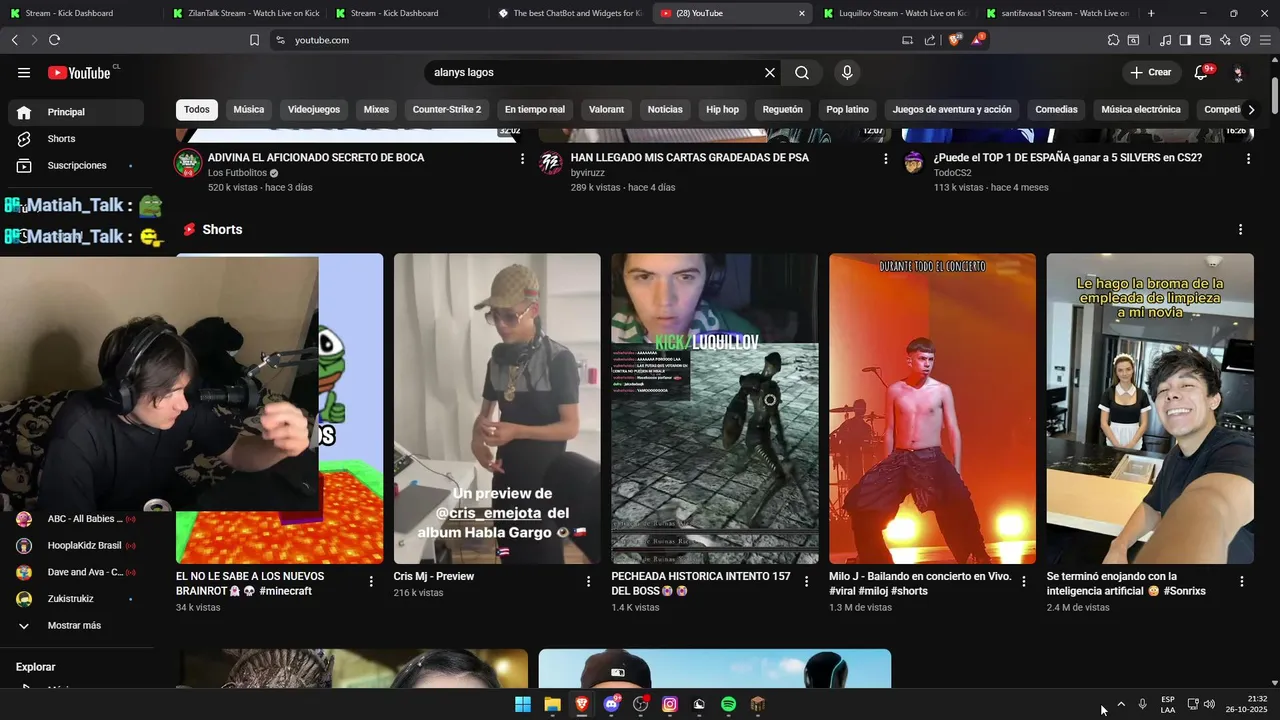Select the Todos filter chip

pyautogui.click(x=197, y=110)
